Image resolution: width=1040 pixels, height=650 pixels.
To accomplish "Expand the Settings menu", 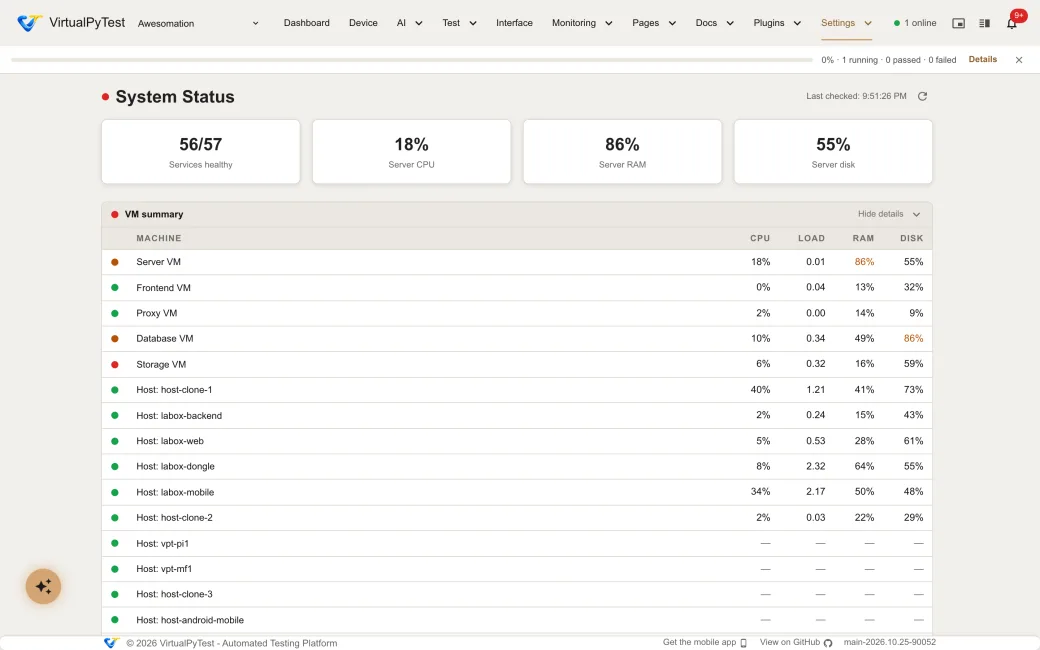I will 846,23.
